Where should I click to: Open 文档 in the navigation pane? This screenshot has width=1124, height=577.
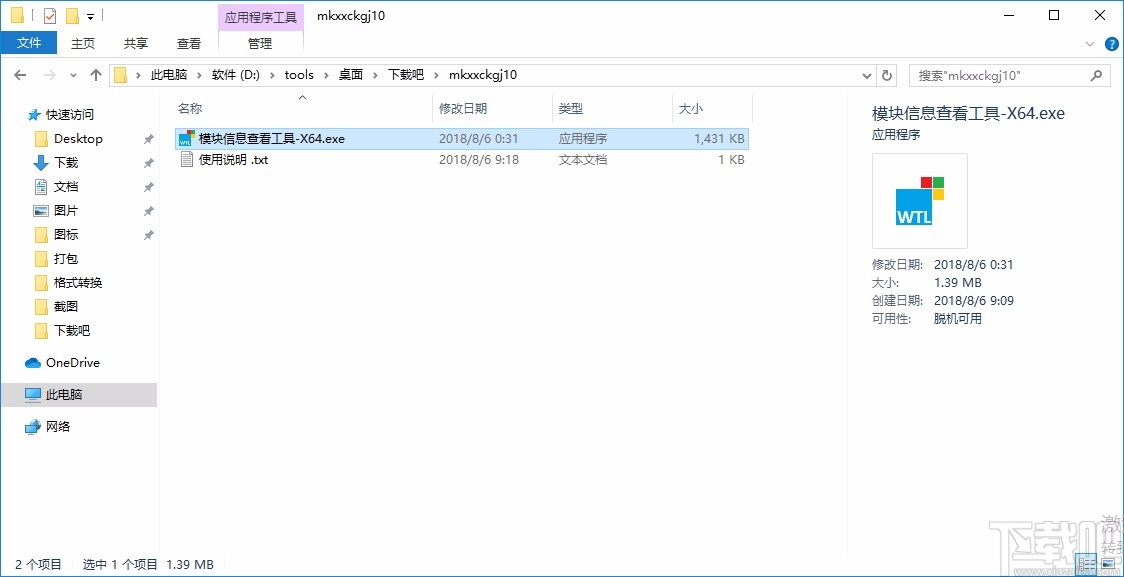click(66, 186)
